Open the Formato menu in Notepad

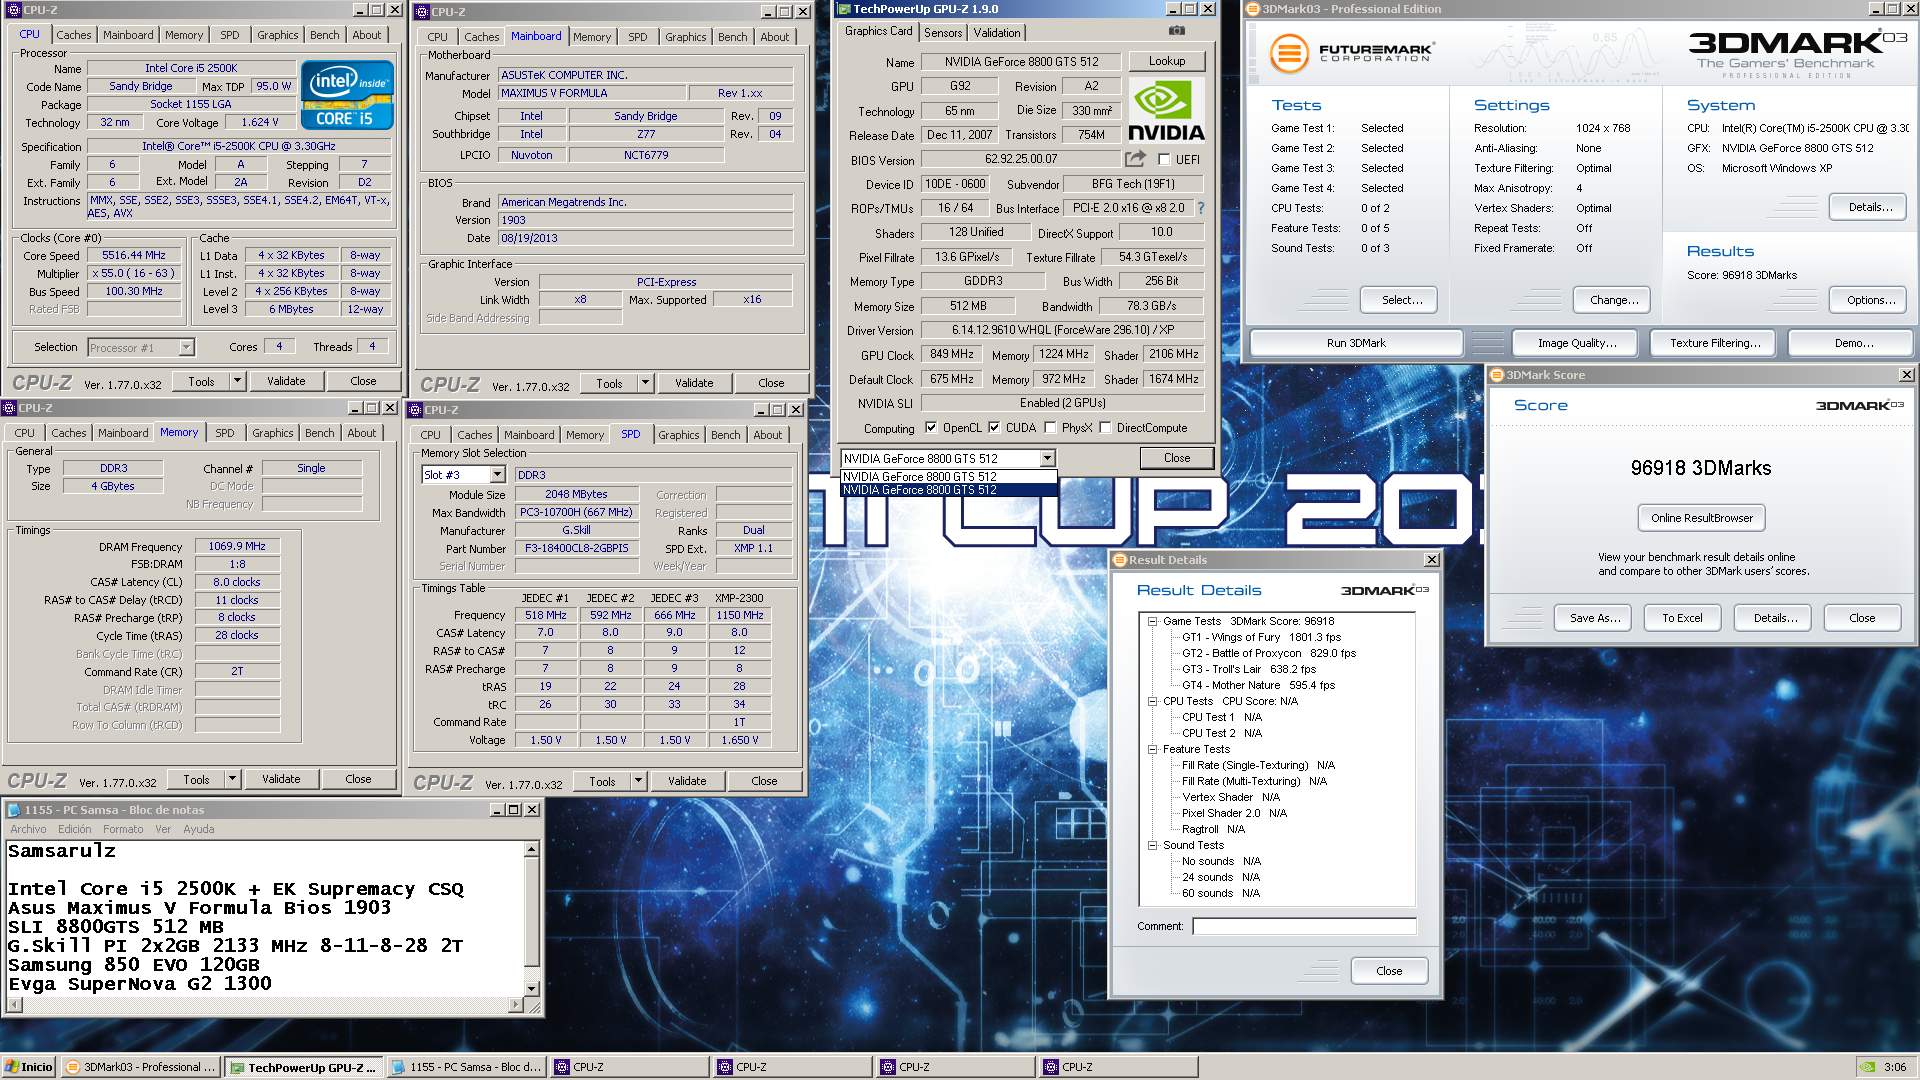(123, 829)
